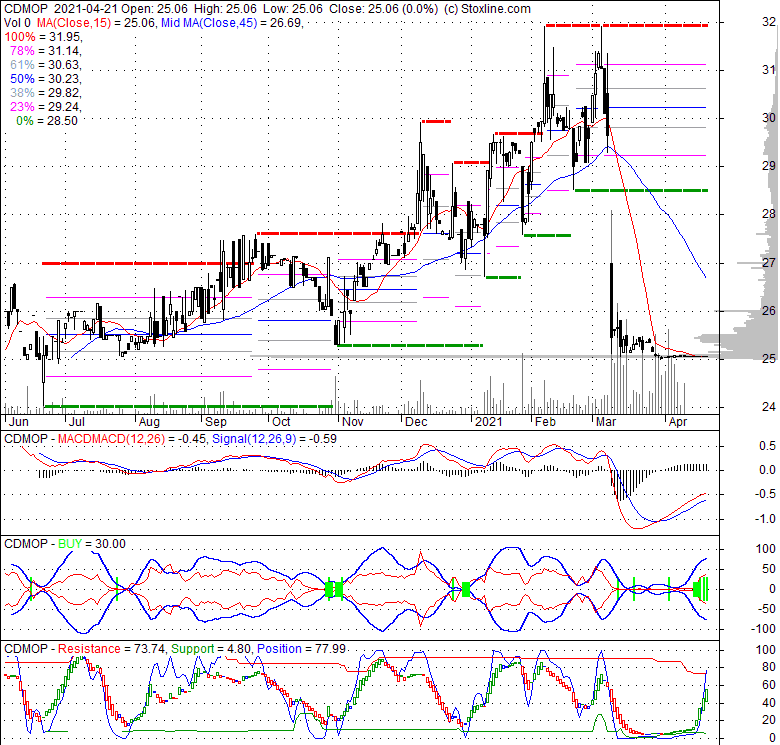Click the -1.0 MACD axis label
This screenshot has height=745, width=780.
[766, 519]
